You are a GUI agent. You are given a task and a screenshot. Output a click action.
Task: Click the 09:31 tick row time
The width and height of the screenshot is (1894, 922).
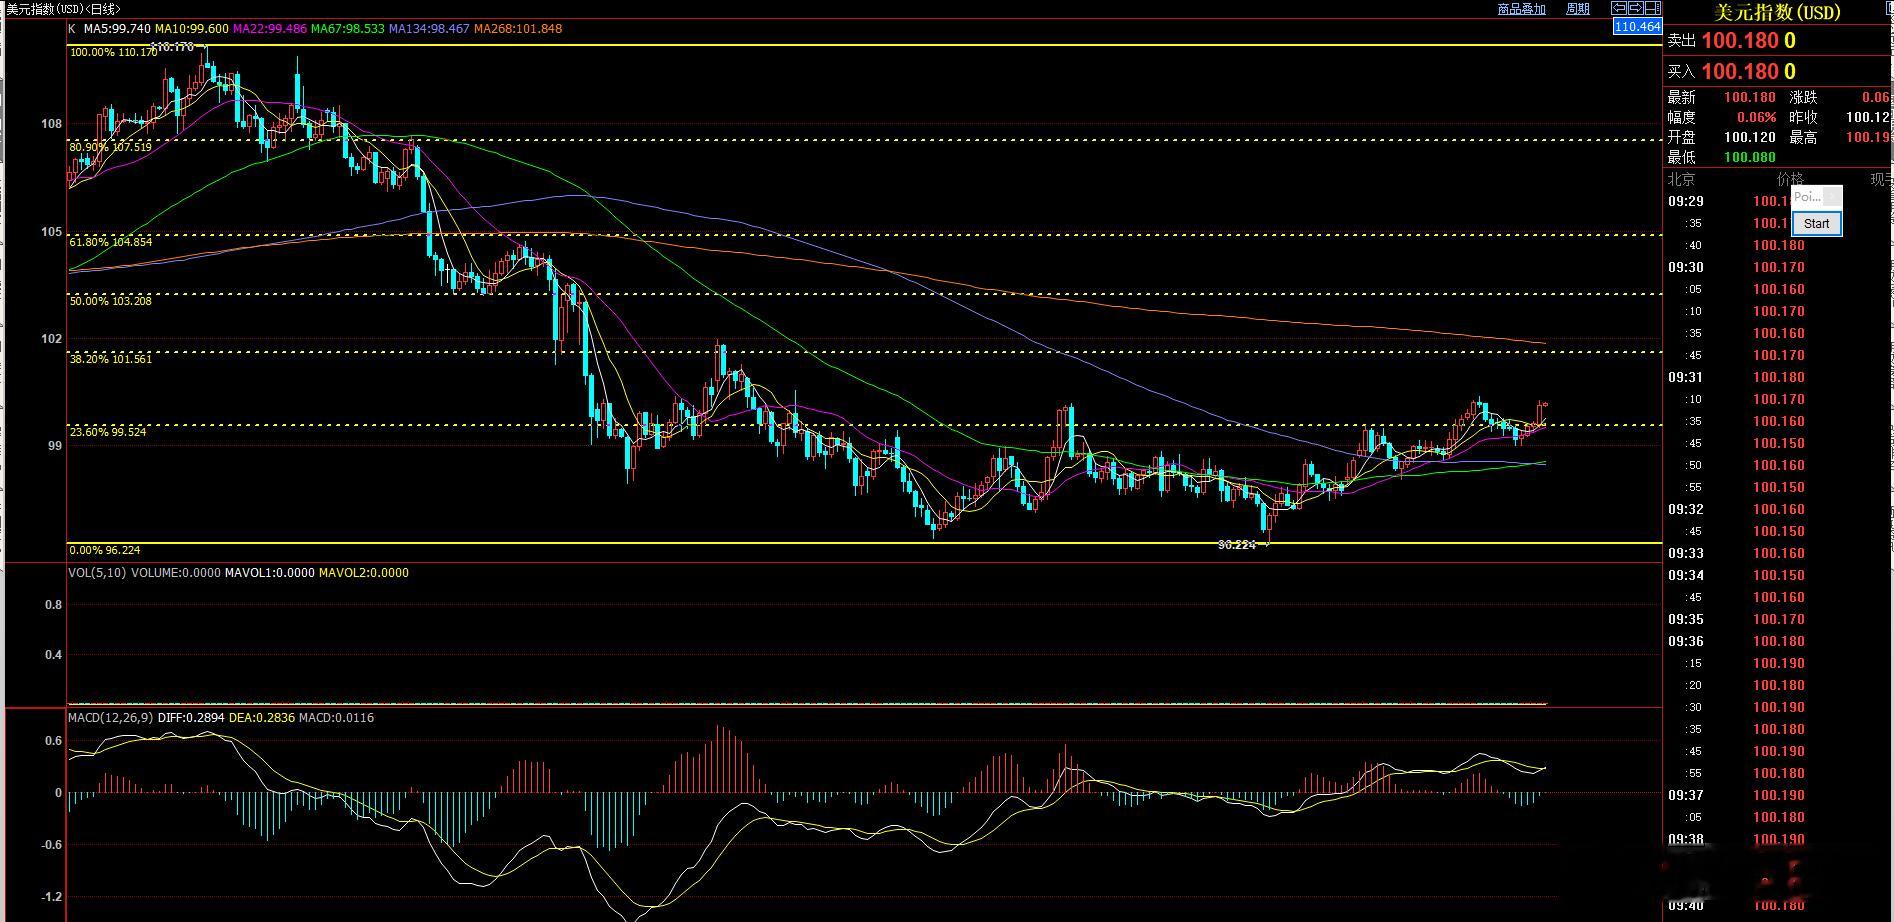(x=1686, y=378)
